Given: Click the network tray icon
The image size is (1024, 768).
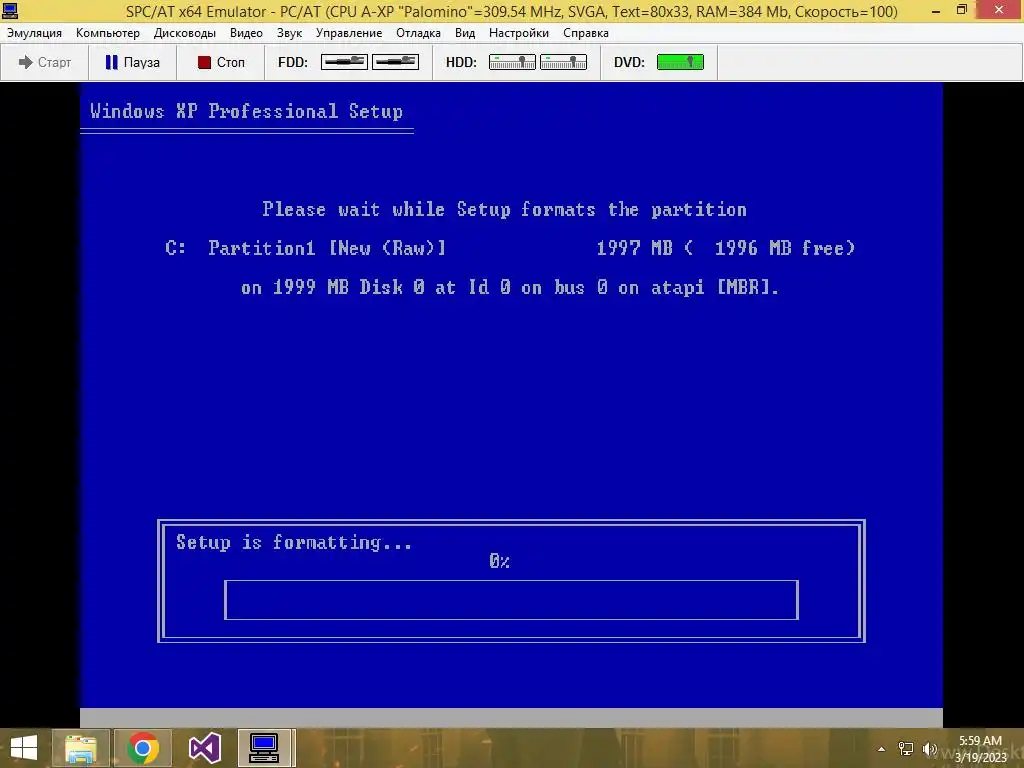Looking at the screenshot, I should click(906, 749).
